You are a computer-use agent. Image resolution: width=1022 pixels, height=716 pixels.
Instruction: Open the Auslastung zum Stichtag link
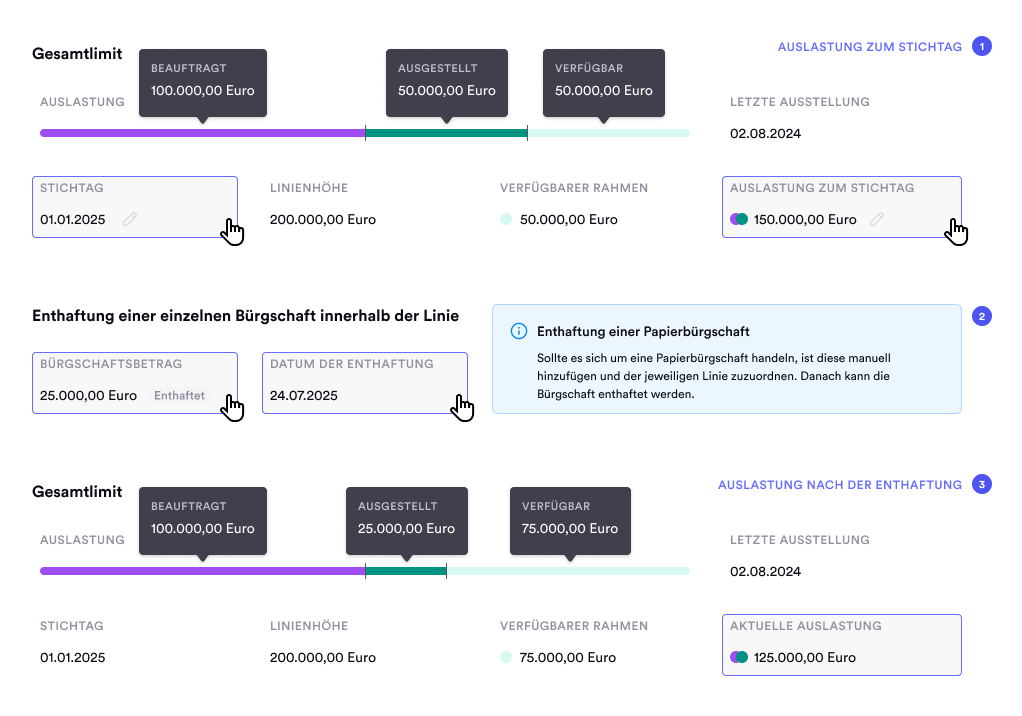(x=869, y=46)
